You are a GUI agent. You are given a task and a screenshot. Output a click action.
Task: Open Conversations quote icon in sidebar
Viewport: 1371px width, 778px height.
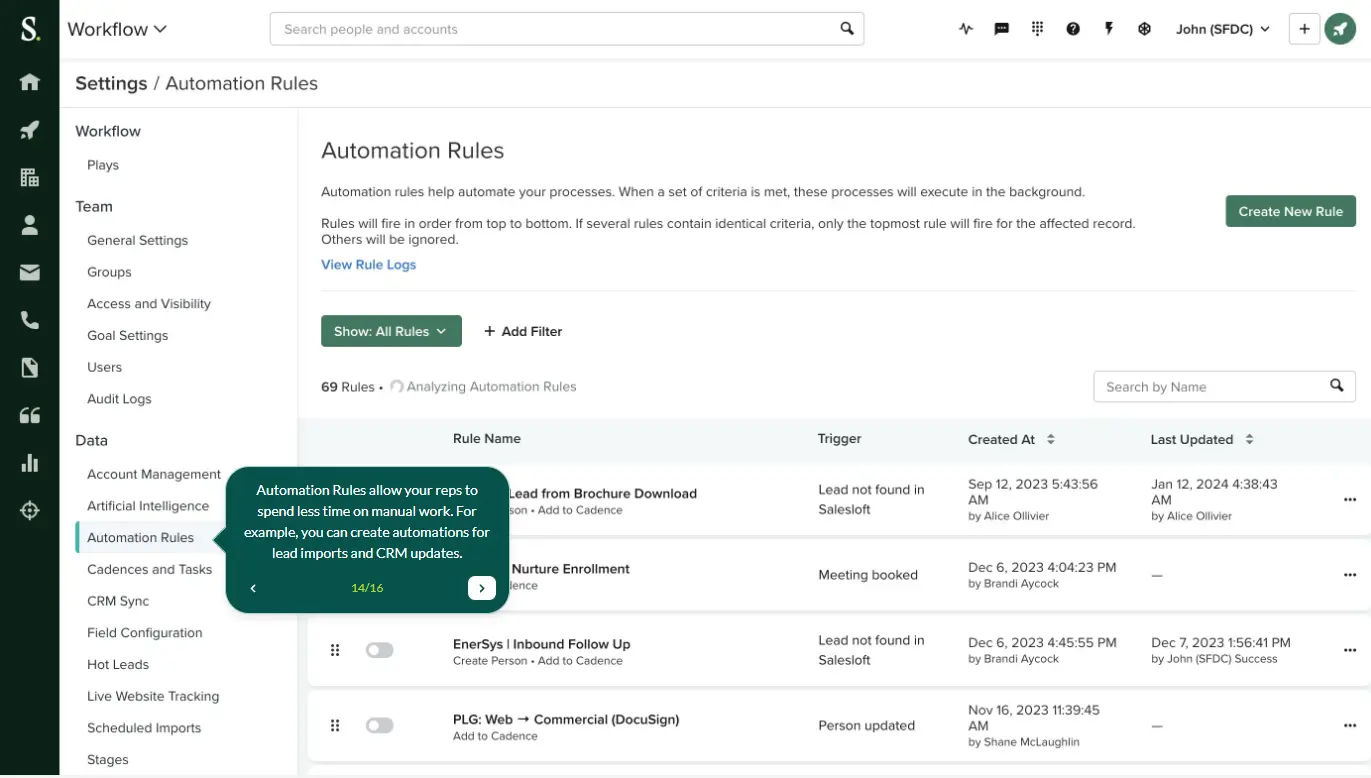click(x=30, y=415)
